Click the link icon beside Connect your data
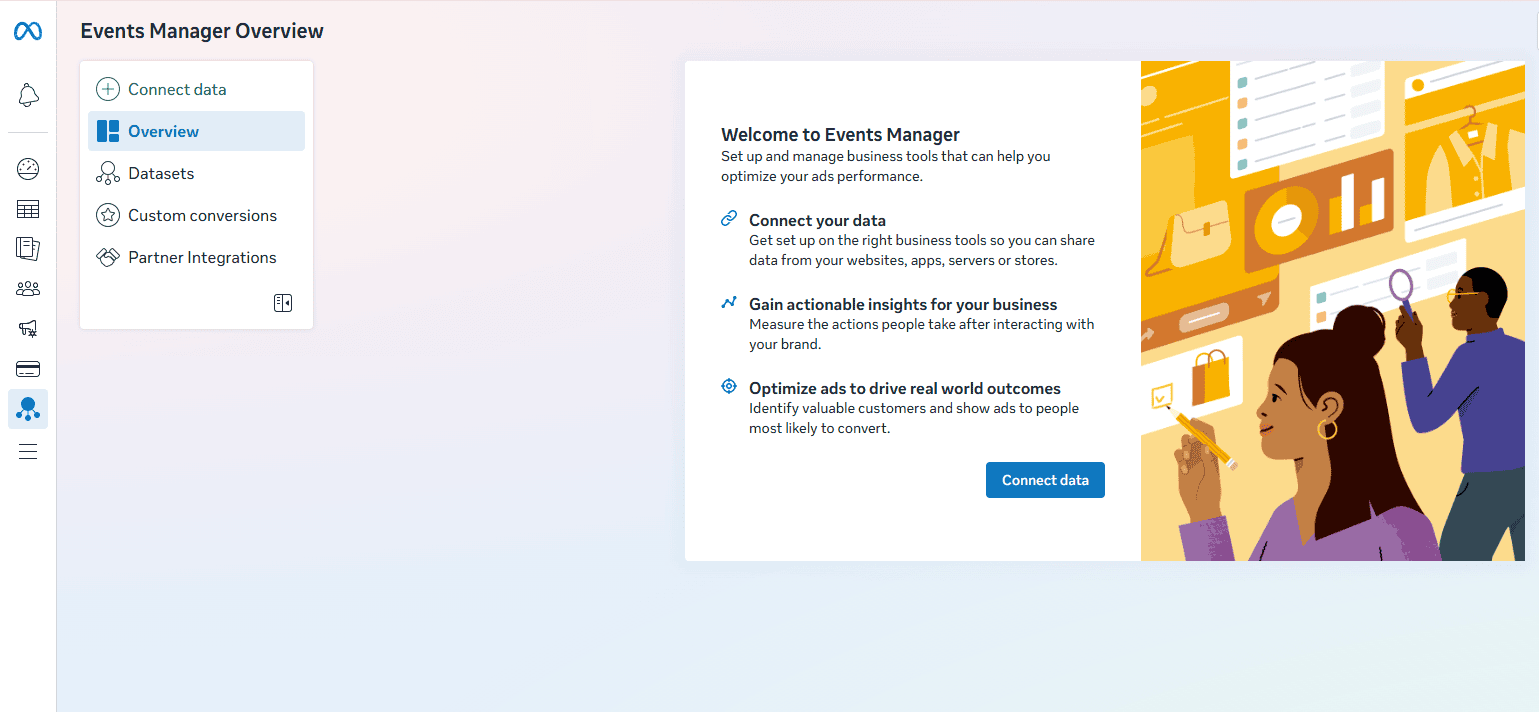This screenshot has height=712, width=1539. [729, 219]
